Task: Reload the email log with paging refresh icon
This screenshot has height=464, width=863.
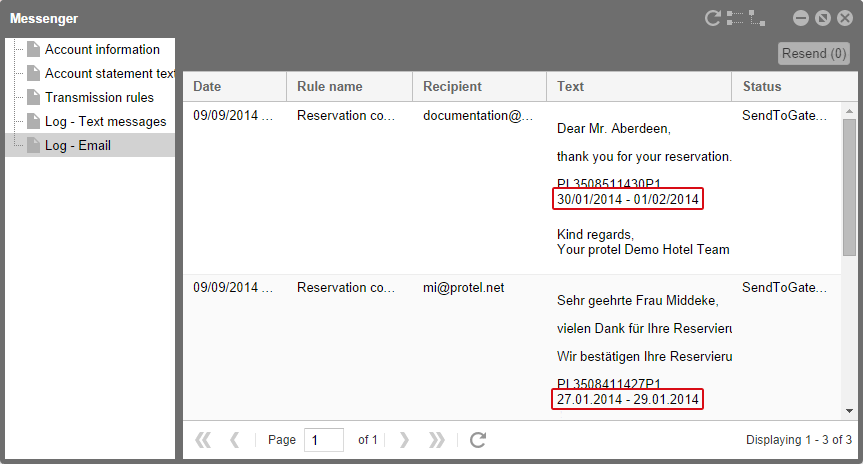Action: (478, 440)
